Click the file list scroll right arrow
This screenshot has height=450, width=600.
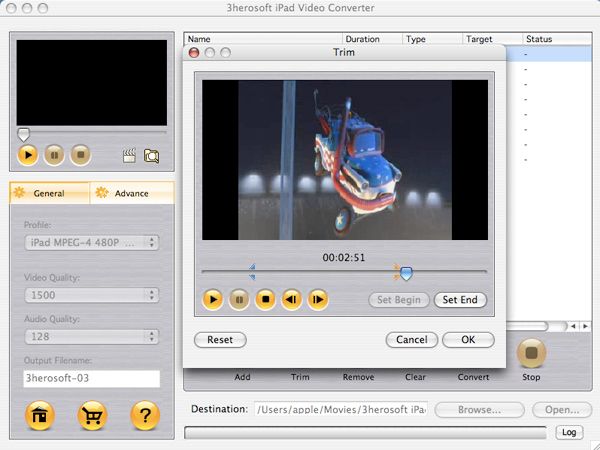(x=585, y=326)
